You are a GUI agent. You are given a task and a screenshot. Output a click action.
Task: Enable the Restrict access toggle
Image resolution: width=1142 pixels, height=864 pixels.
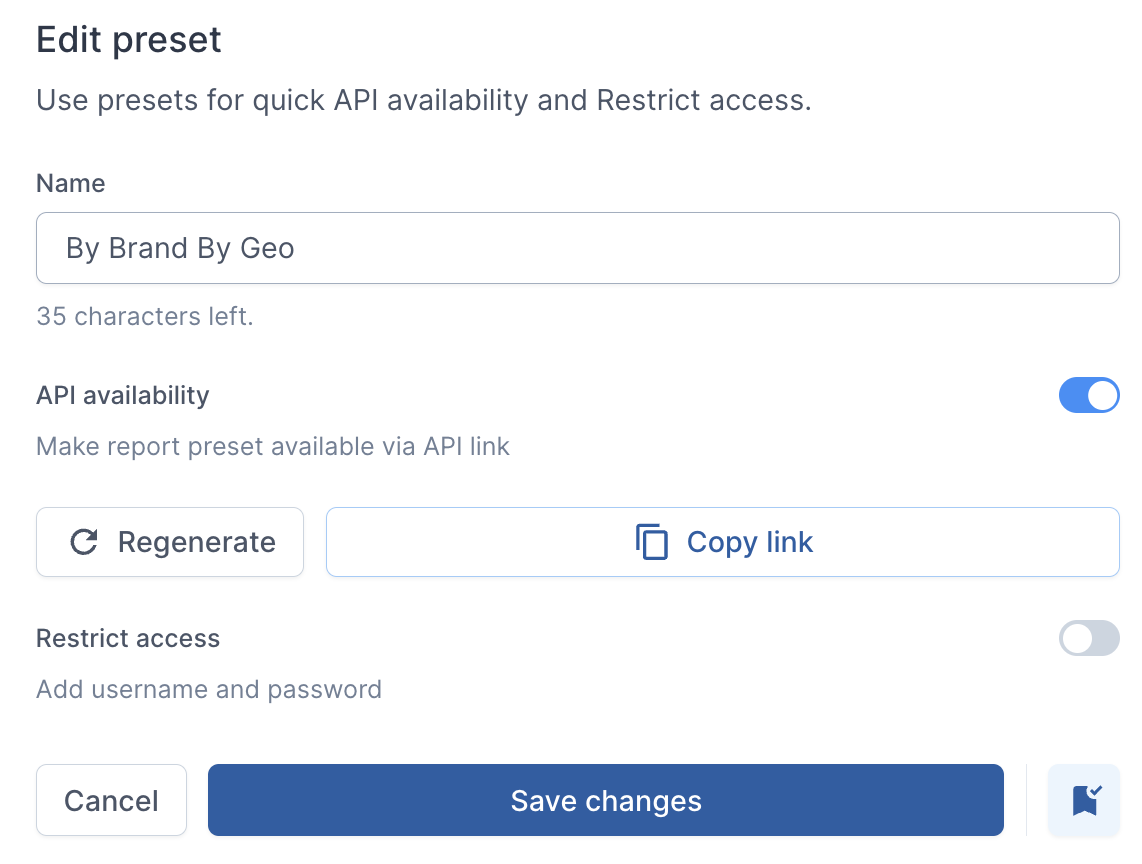click(1089, 638)
